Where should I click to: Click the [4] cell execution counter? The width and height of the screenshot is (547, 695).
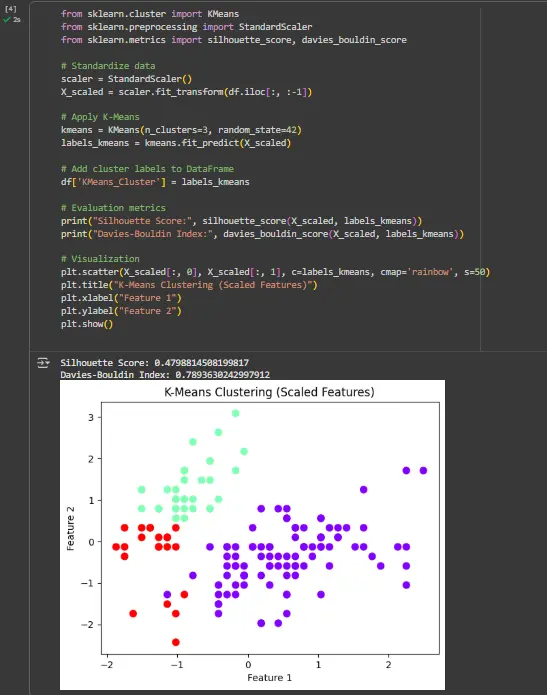[x=11, y=9]
